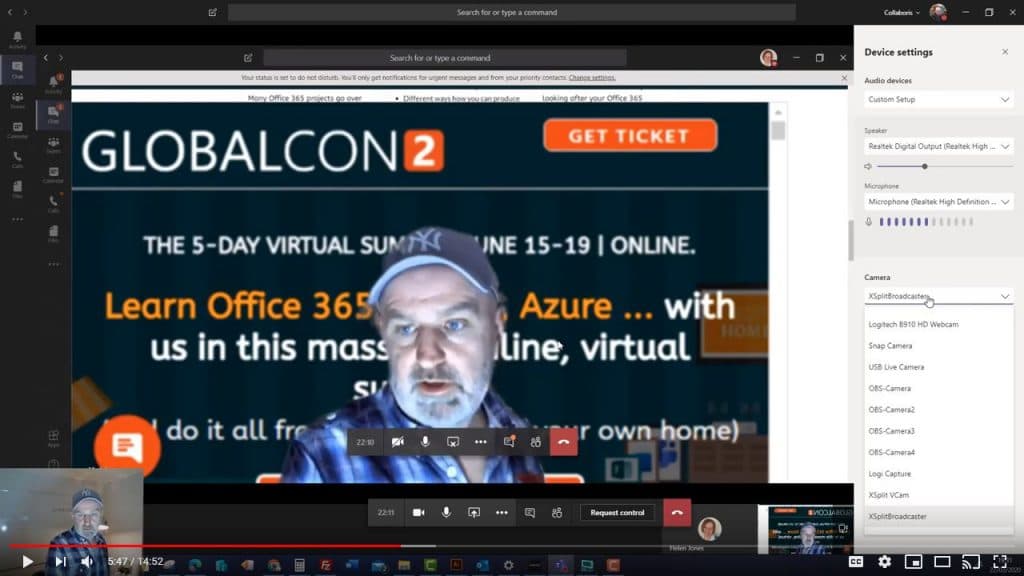Enter YouTube full screen

click(x=1000, y=562)
